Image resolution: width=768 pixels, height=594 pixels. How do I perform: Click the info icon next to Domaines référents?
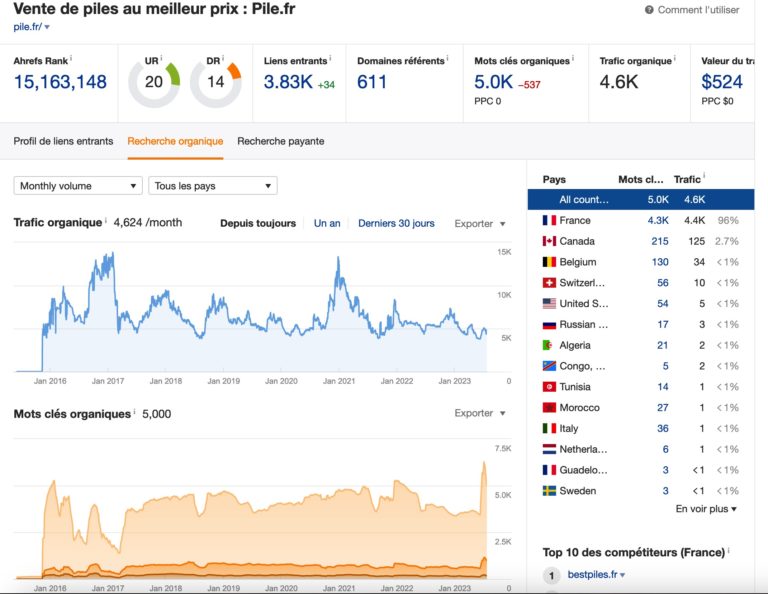(447, 58)
